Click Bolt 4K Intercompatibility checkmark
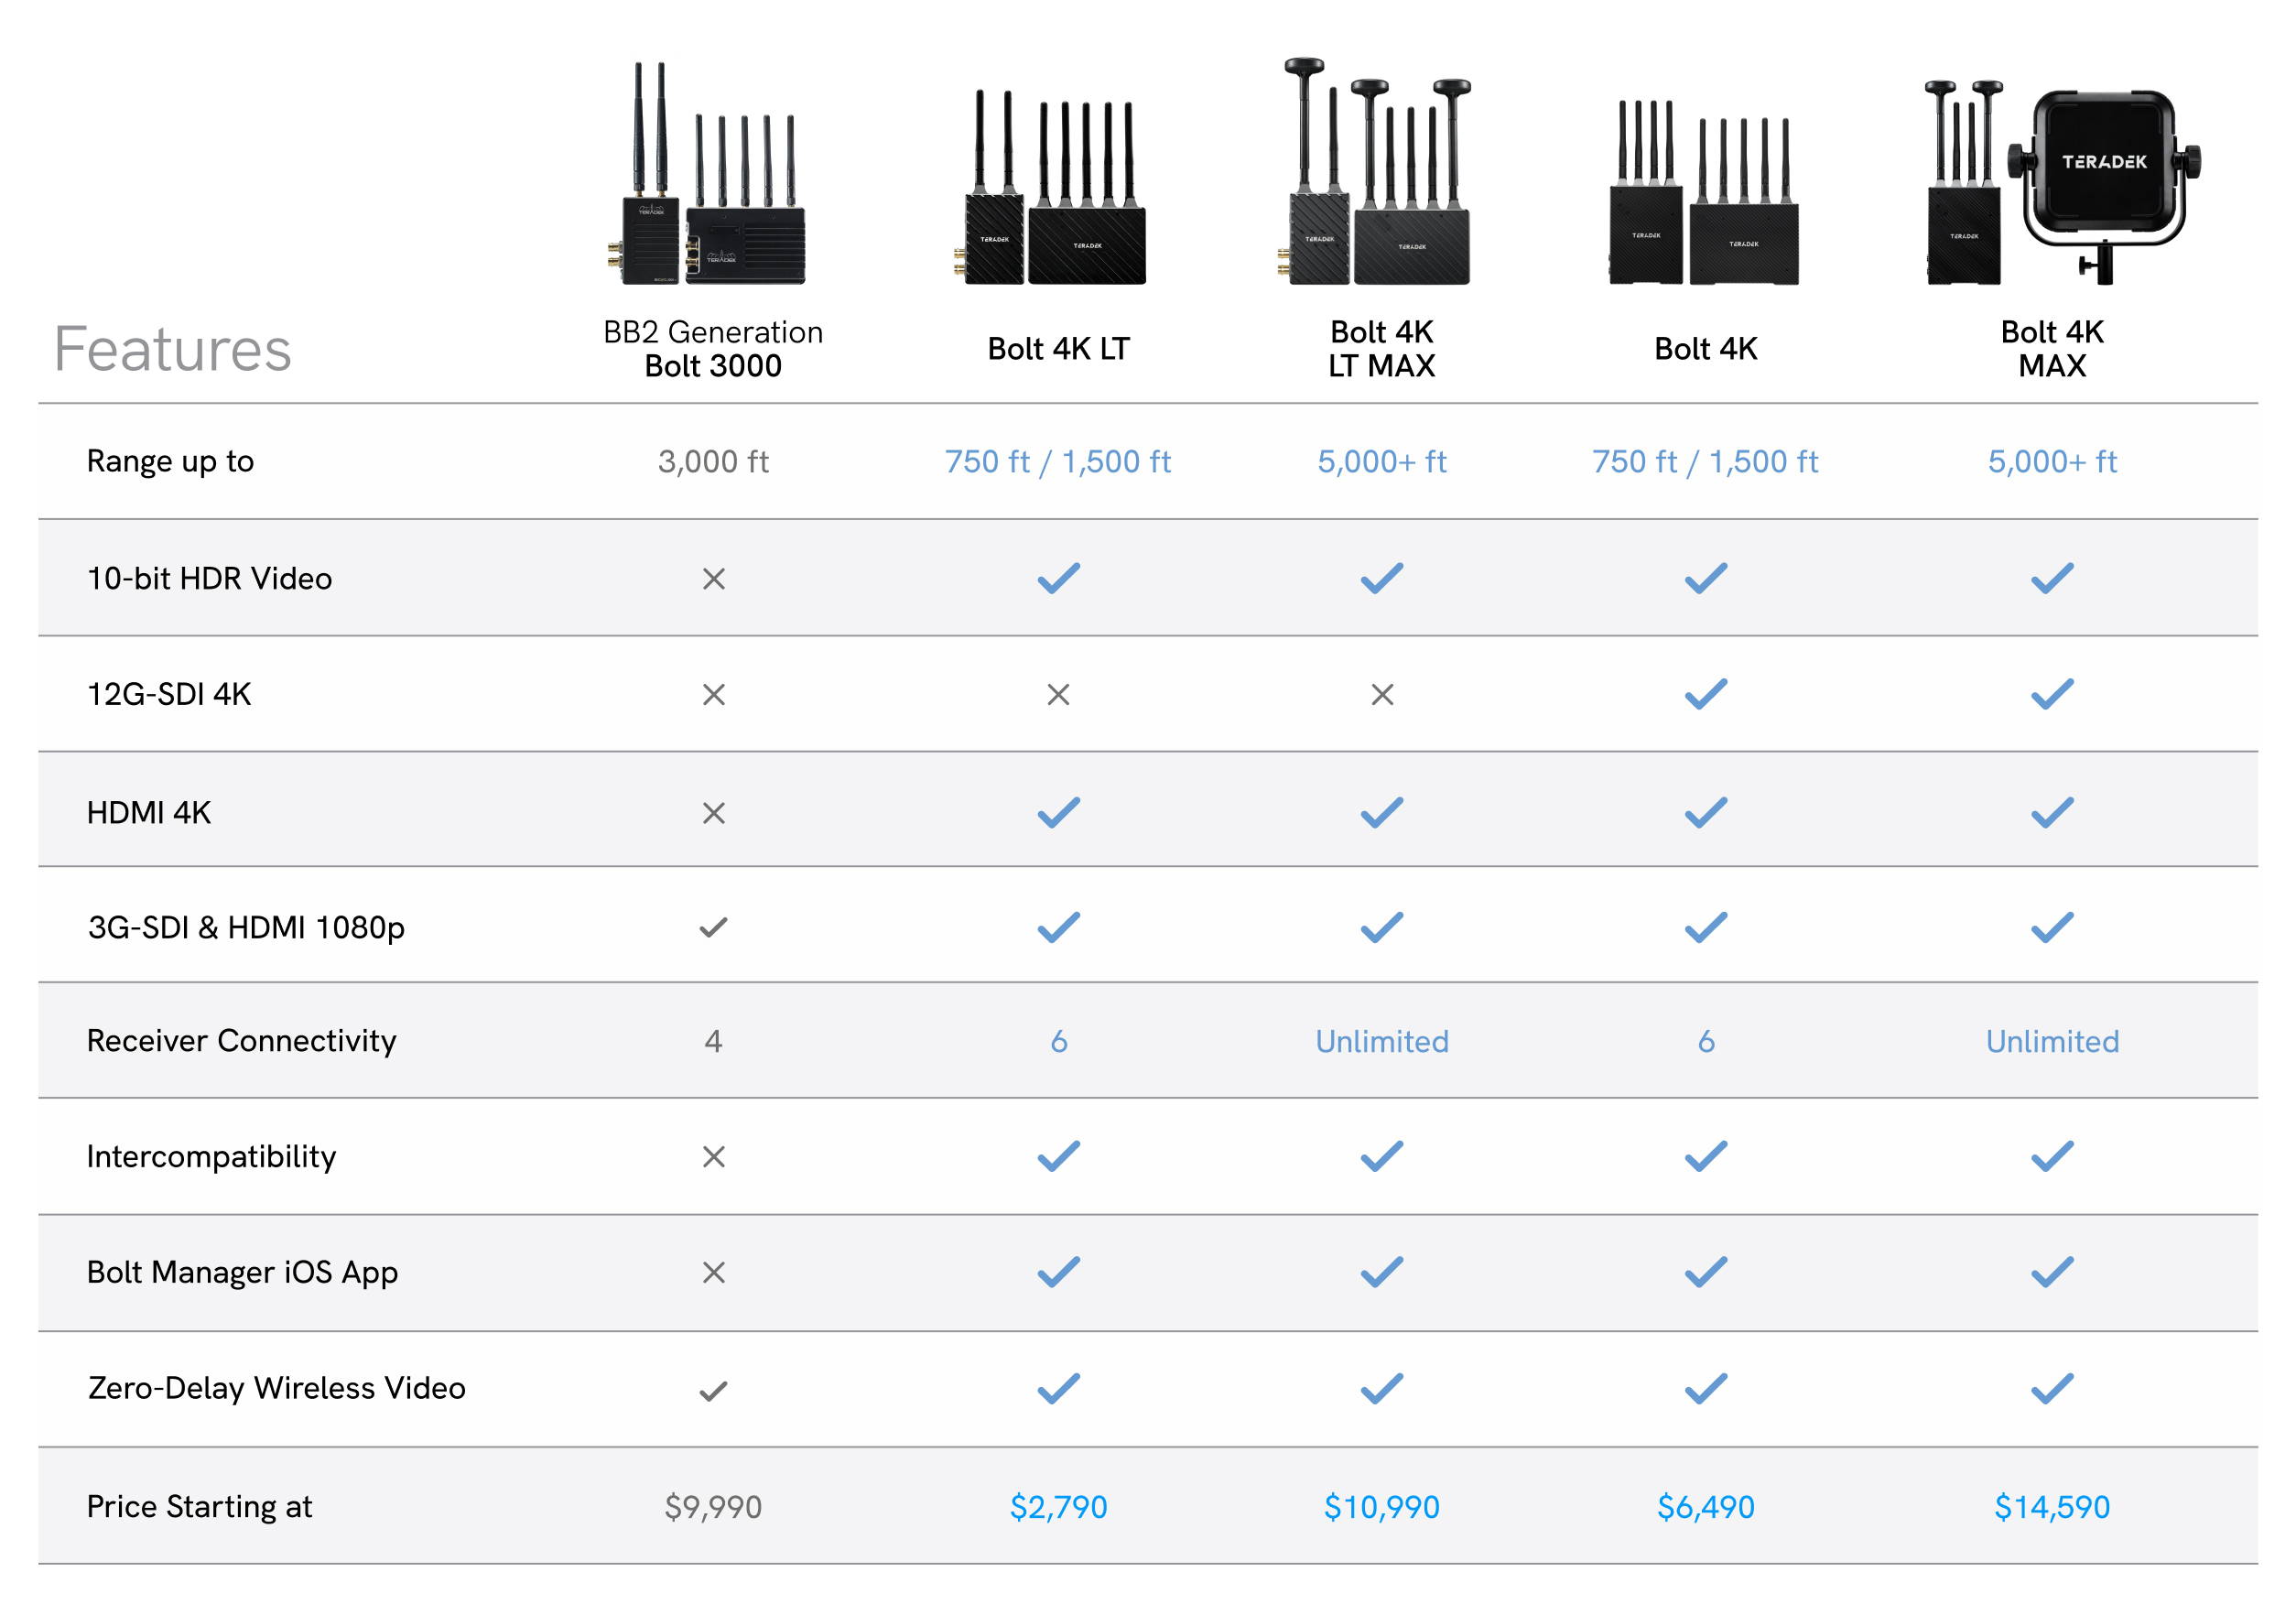 pos(1706,1156)
